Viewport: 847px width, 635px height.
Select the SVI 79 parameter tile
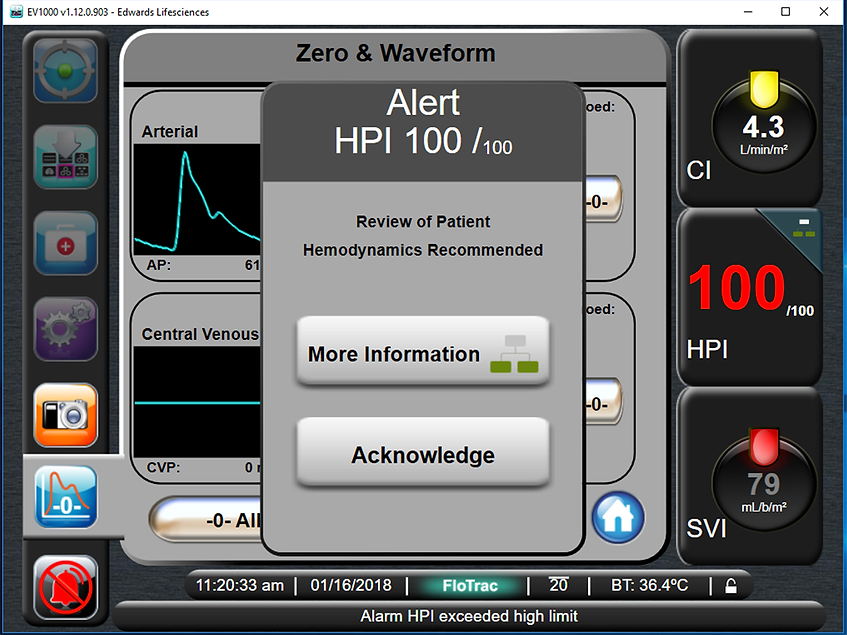tap(749, 477)
